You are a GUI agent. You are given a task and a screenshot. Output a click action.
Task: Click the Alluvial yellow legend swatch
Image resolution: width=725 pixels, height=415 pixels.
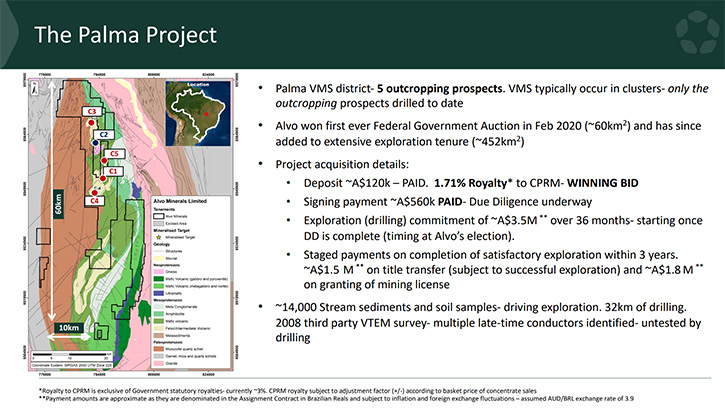tap(159, 258)
